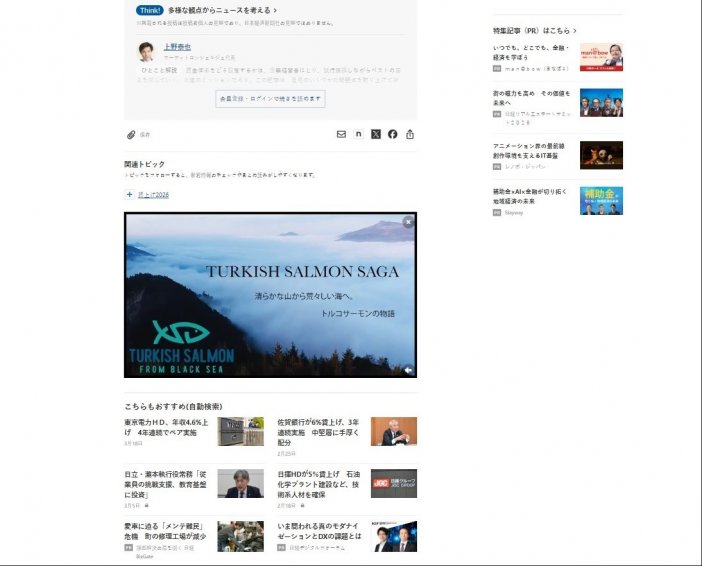Open いつでも、どこでも、金融・経済を学ぼう PR

(531, 52)
